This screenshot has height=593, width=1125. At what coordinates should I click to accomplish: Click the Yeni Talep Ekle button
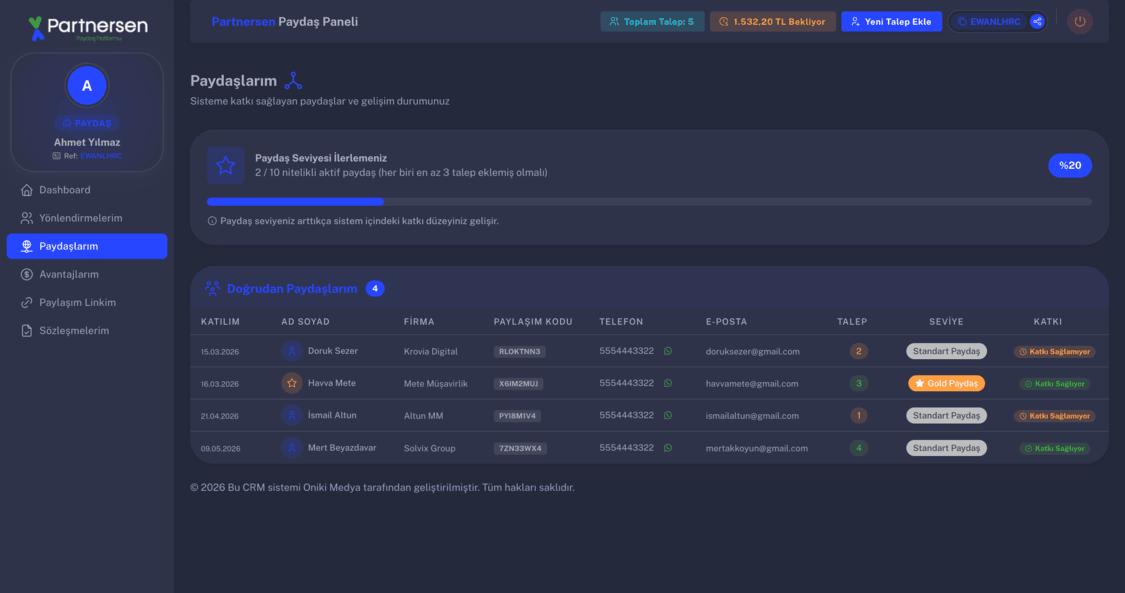pos(891,22)
